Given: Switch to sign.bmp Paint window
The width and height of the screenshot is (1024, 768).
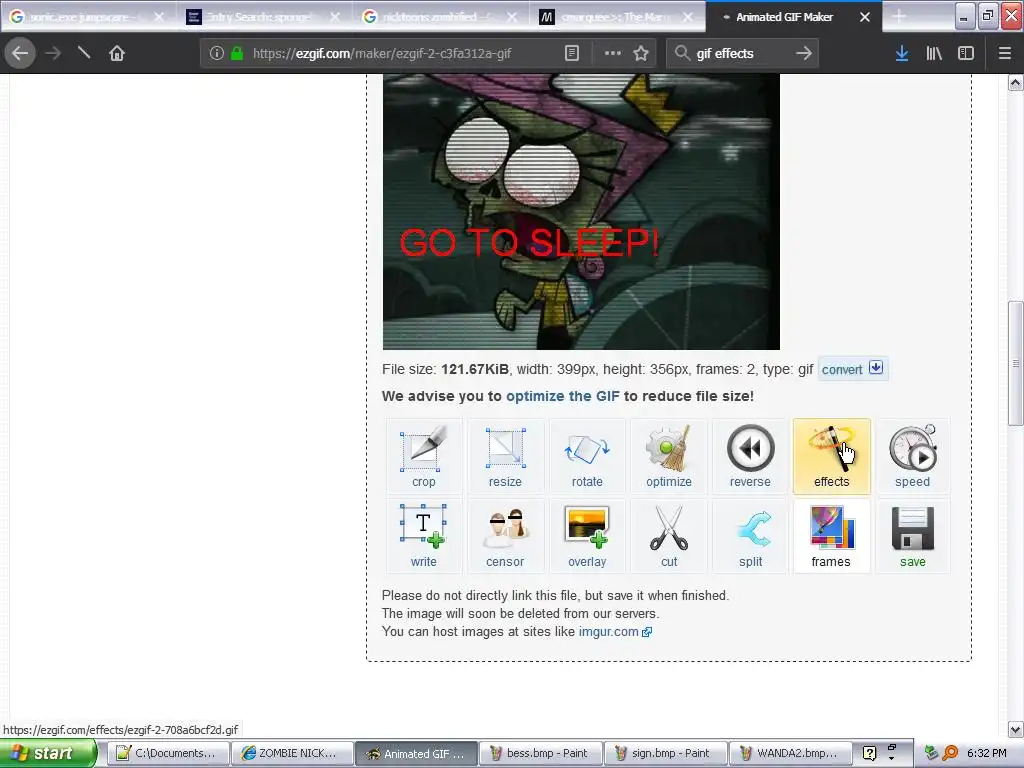Looking at the screenshot, I should (x=665, y=753).
